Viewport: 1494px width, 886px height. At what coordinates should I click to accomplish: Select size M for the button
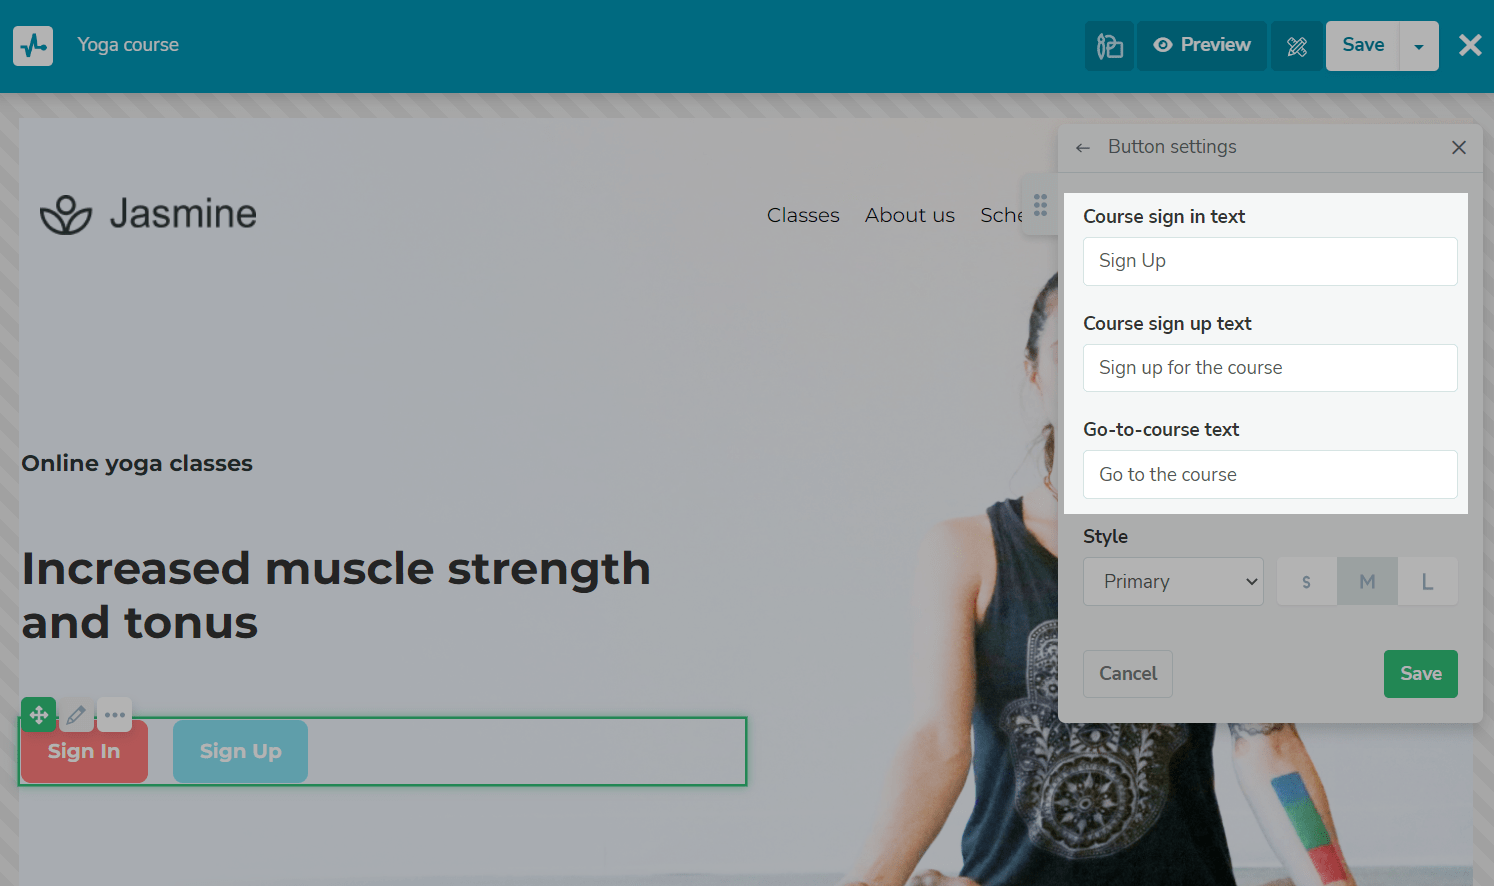pos(1367,582)
